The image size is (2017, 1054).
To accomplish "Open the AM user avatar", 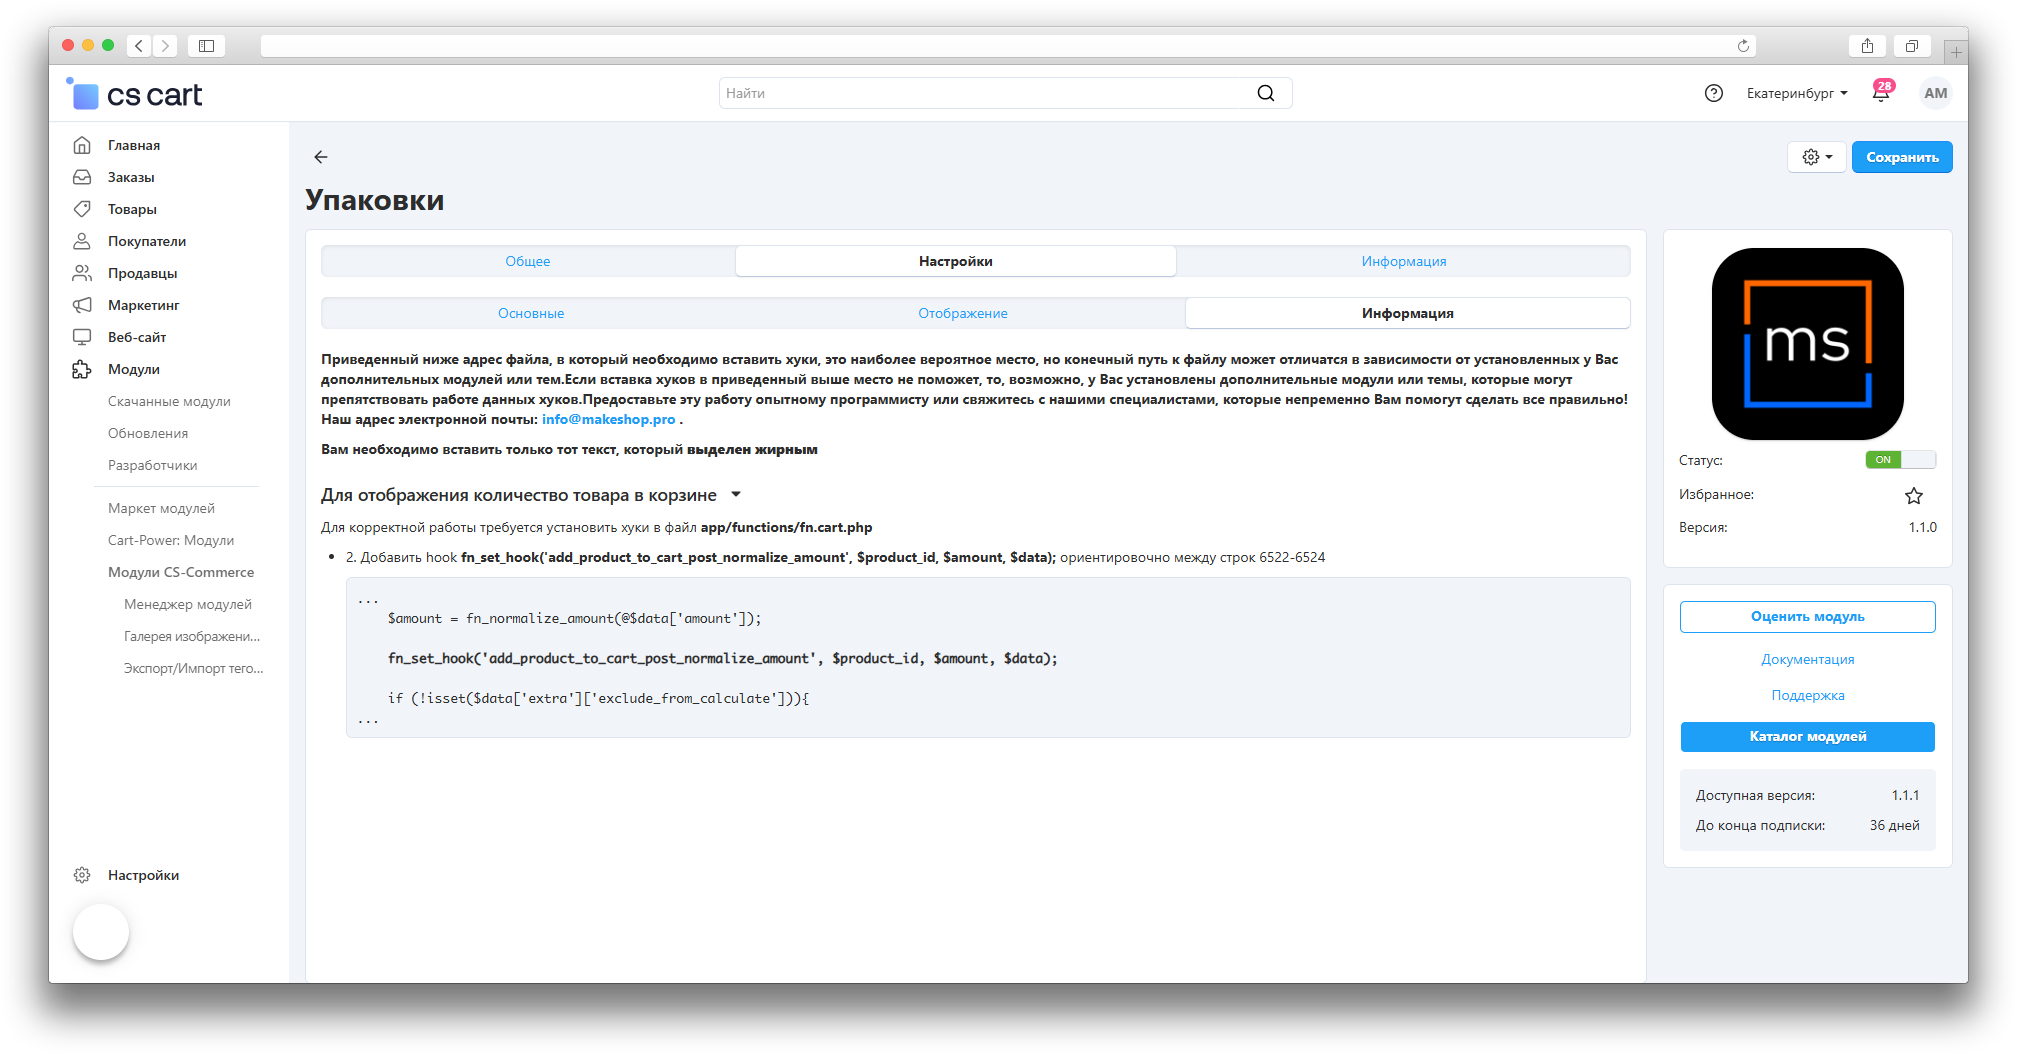I will (1935, 94).
